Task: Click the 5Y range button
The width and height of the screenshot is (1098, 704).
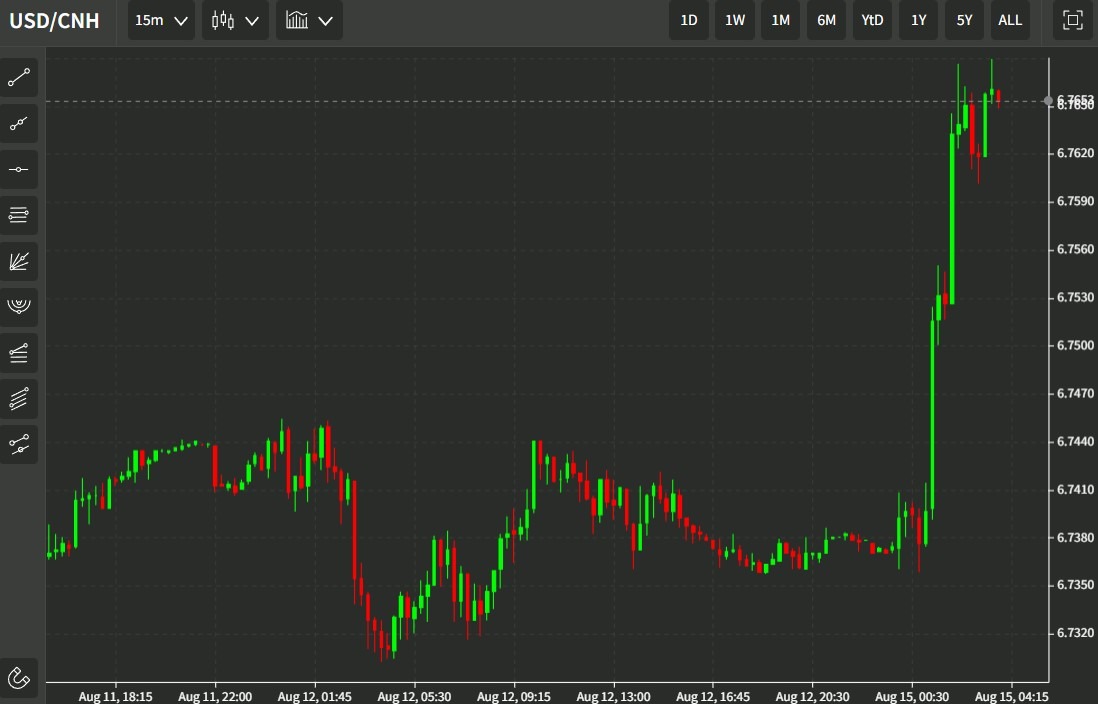Action: pos(963,20)
